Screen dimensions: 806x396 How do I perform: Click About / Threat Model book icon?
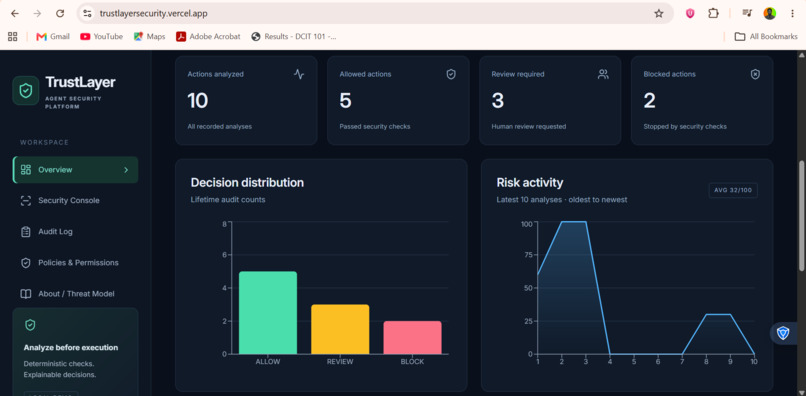26,294
